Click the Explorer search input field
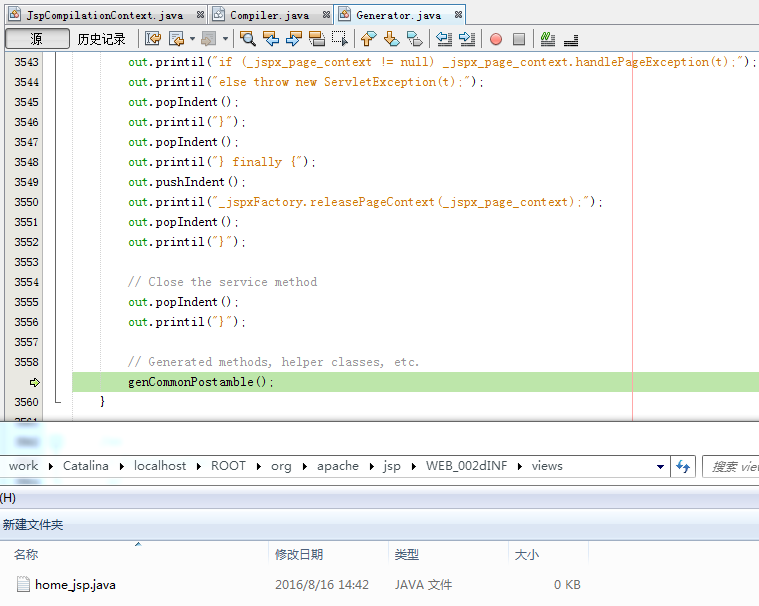Screen dimensions: 759x606 coord(731,467)
